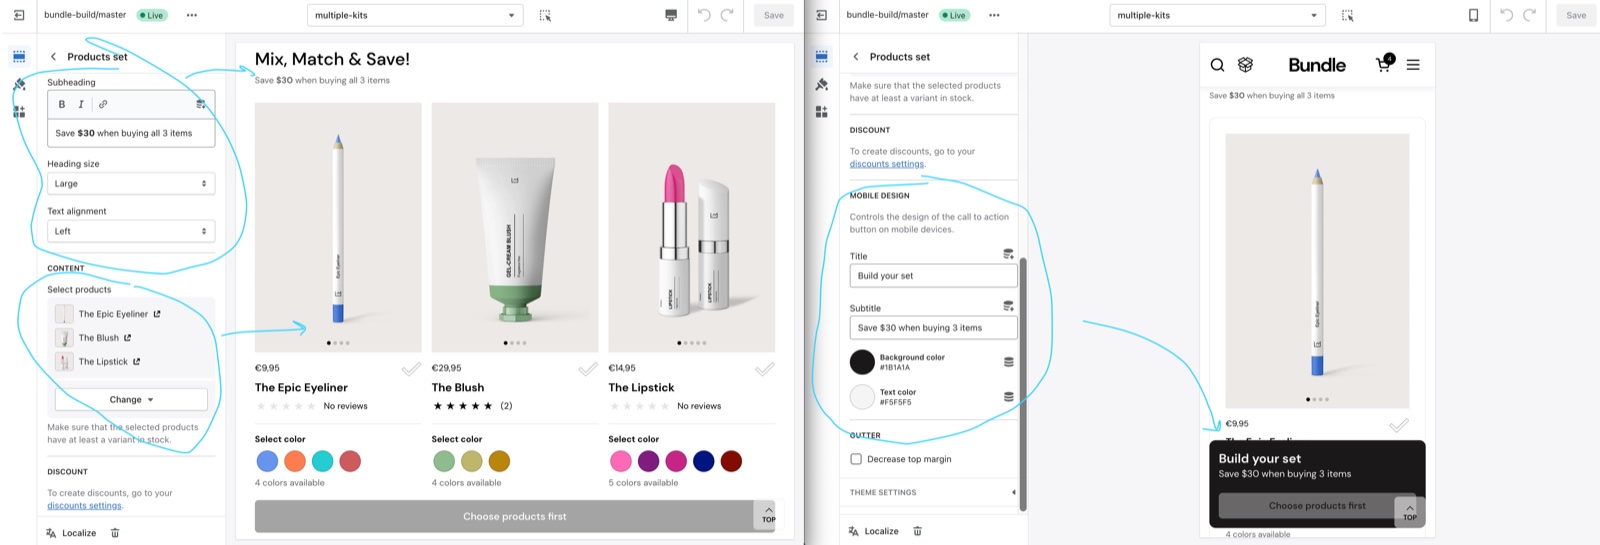Toggle the inspector selection tool in right window
This screenshot has width=1600, height=545.
coord(1347,15)
